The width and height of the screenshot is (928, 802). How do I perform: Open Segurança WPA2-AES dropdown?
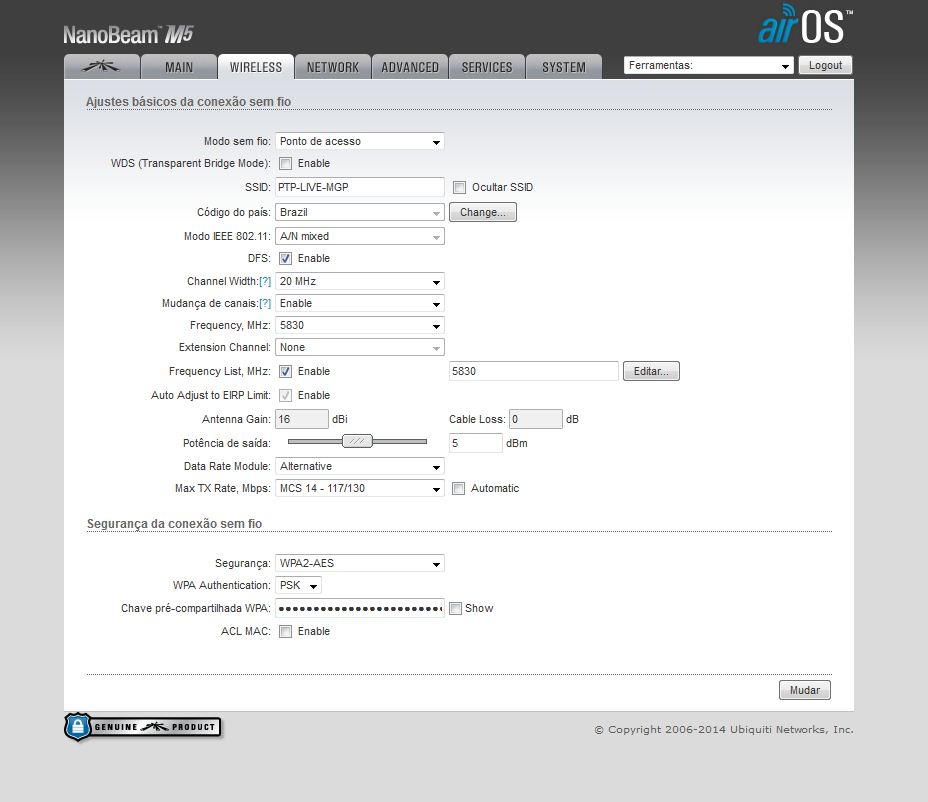pyautogui.click(x=360, y=563)
